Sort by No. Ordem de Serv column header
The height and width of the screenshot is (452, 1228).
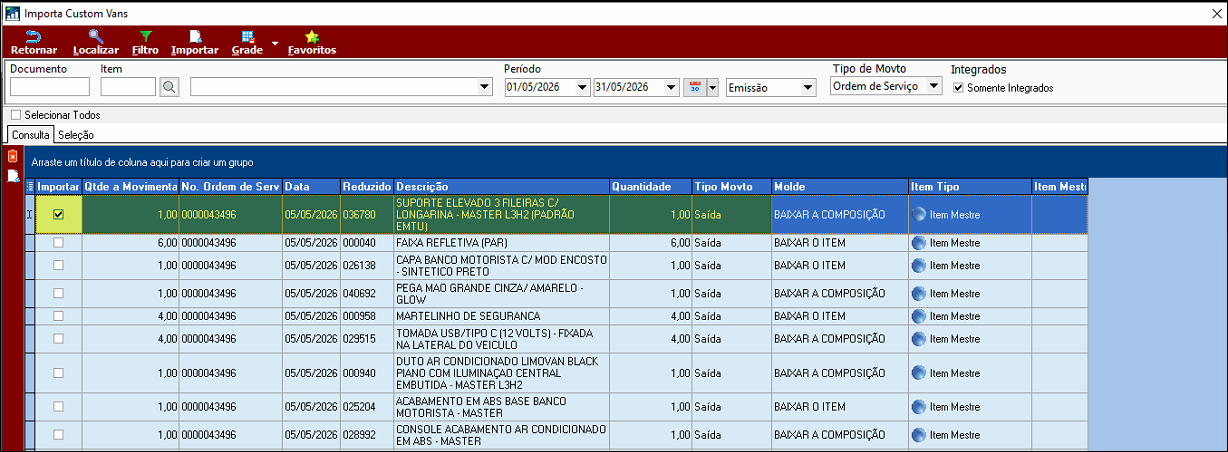231,187
